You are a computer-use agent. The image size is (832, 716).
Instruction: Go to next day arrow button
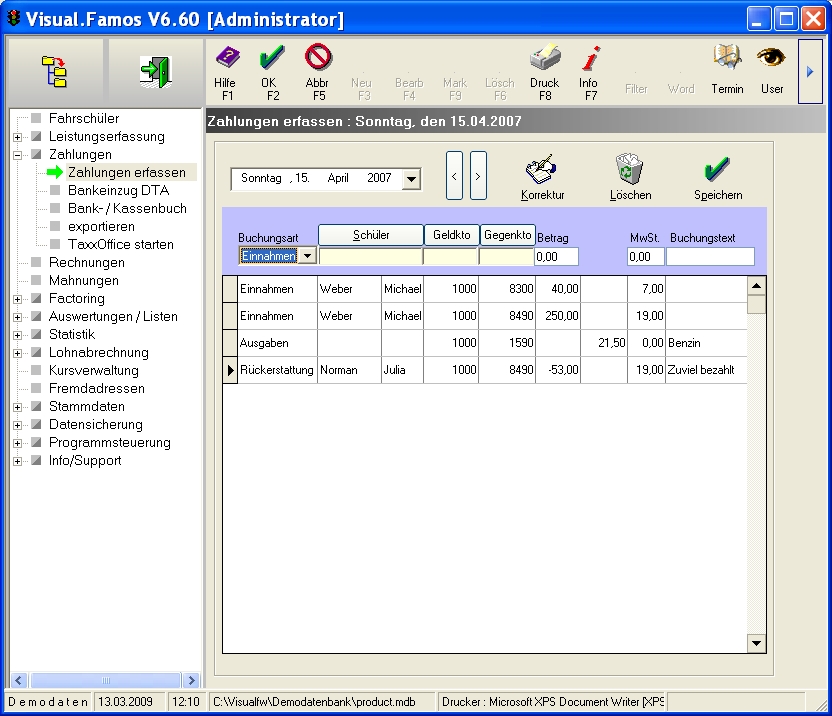478,177
